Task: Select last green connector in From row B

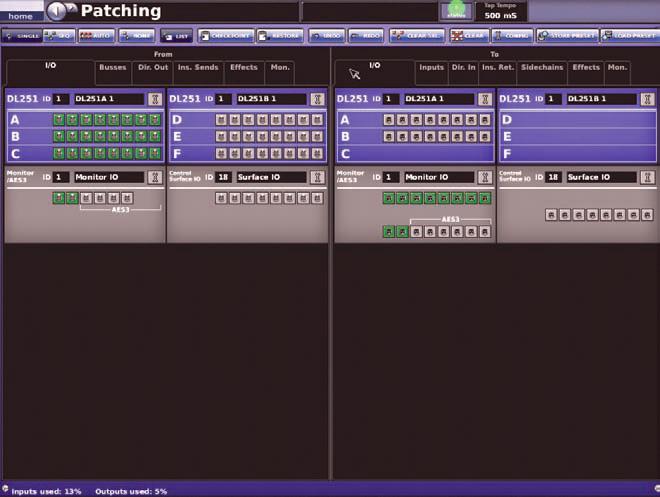Action: [155, 136]
